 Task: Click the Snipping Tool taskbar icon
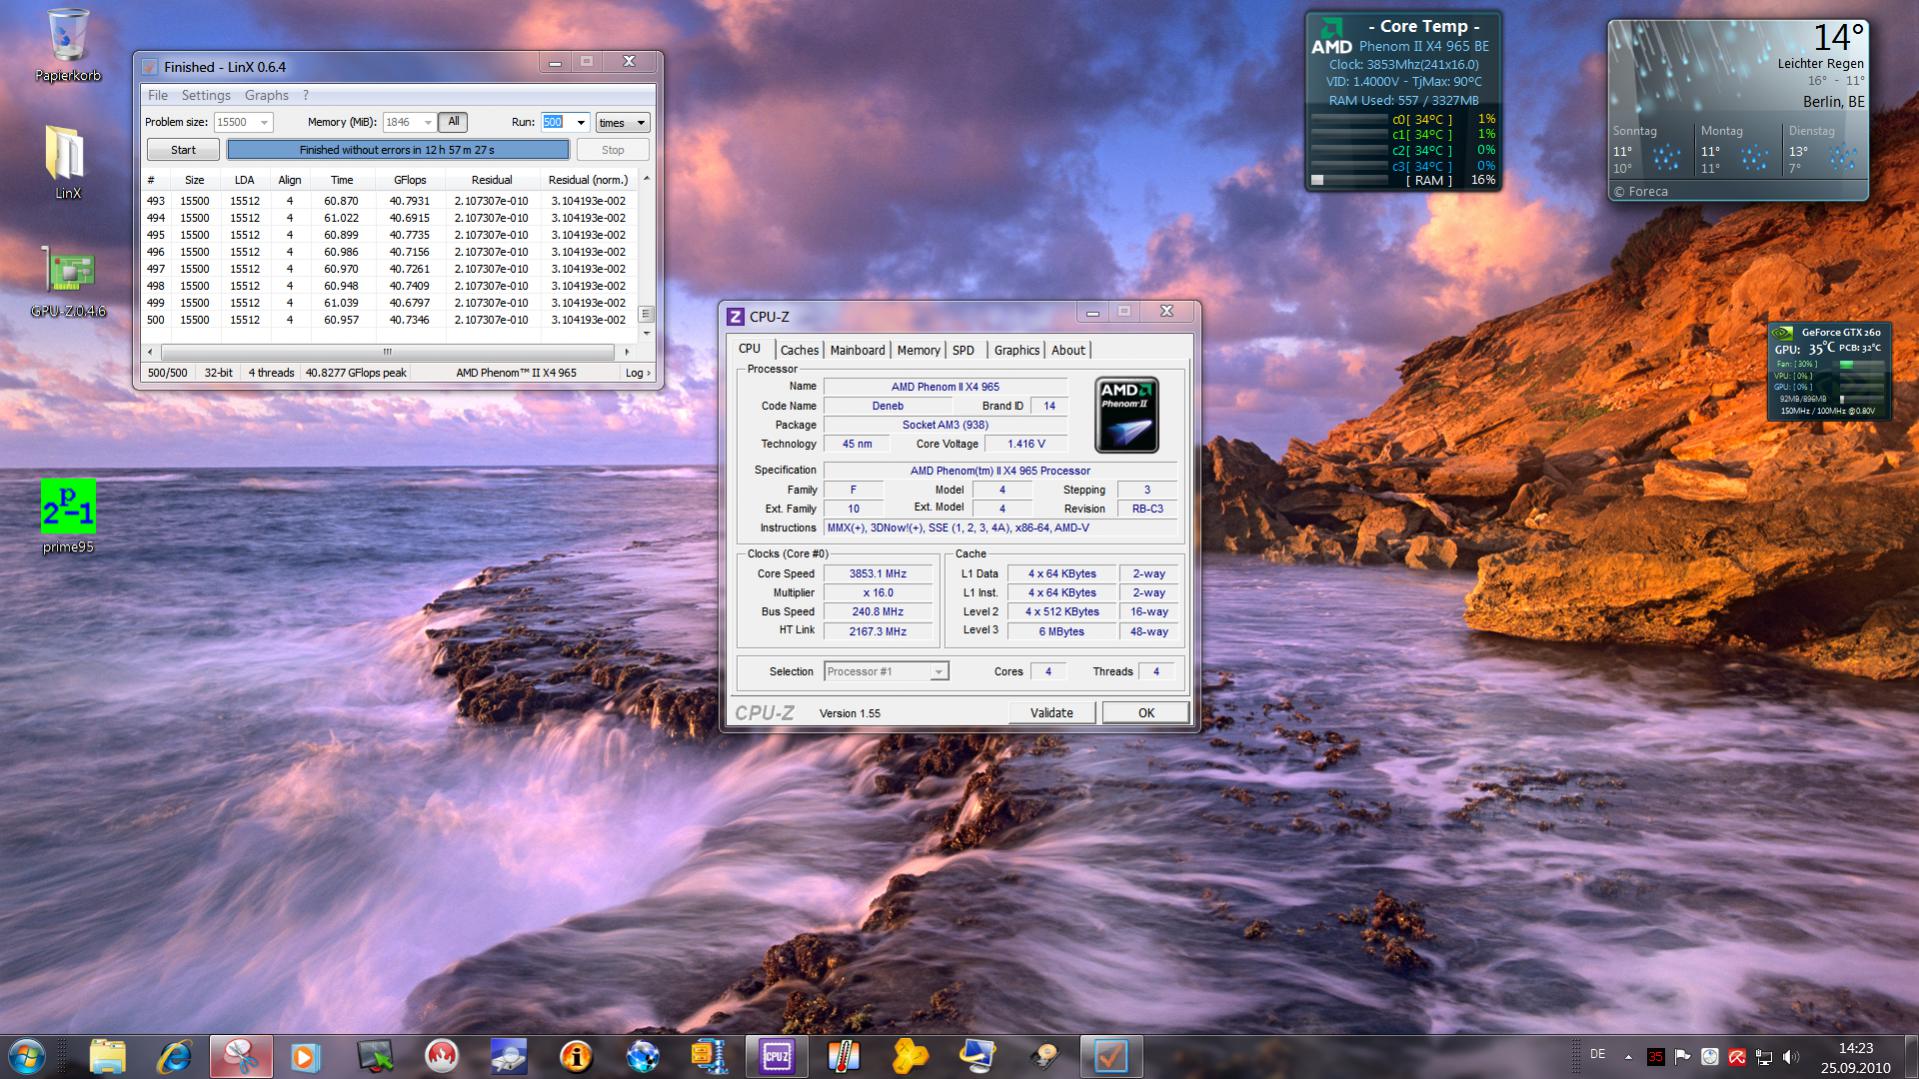coord(241,1056)
